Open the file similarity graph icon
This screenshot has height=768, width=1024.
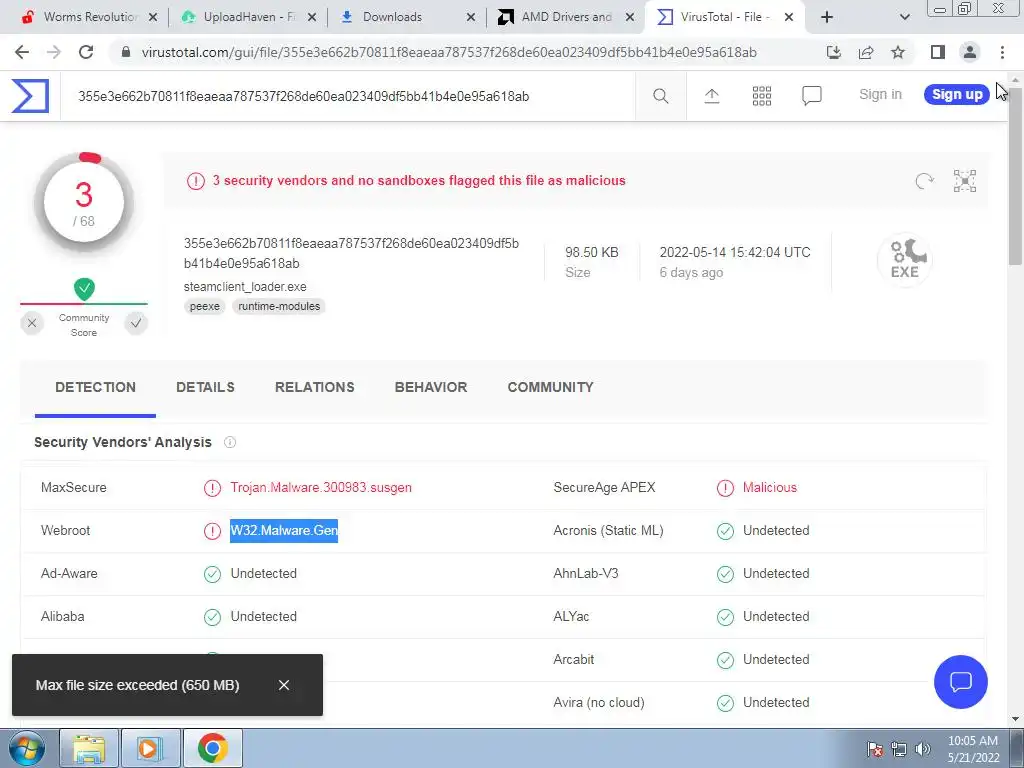tap(965, 181)
